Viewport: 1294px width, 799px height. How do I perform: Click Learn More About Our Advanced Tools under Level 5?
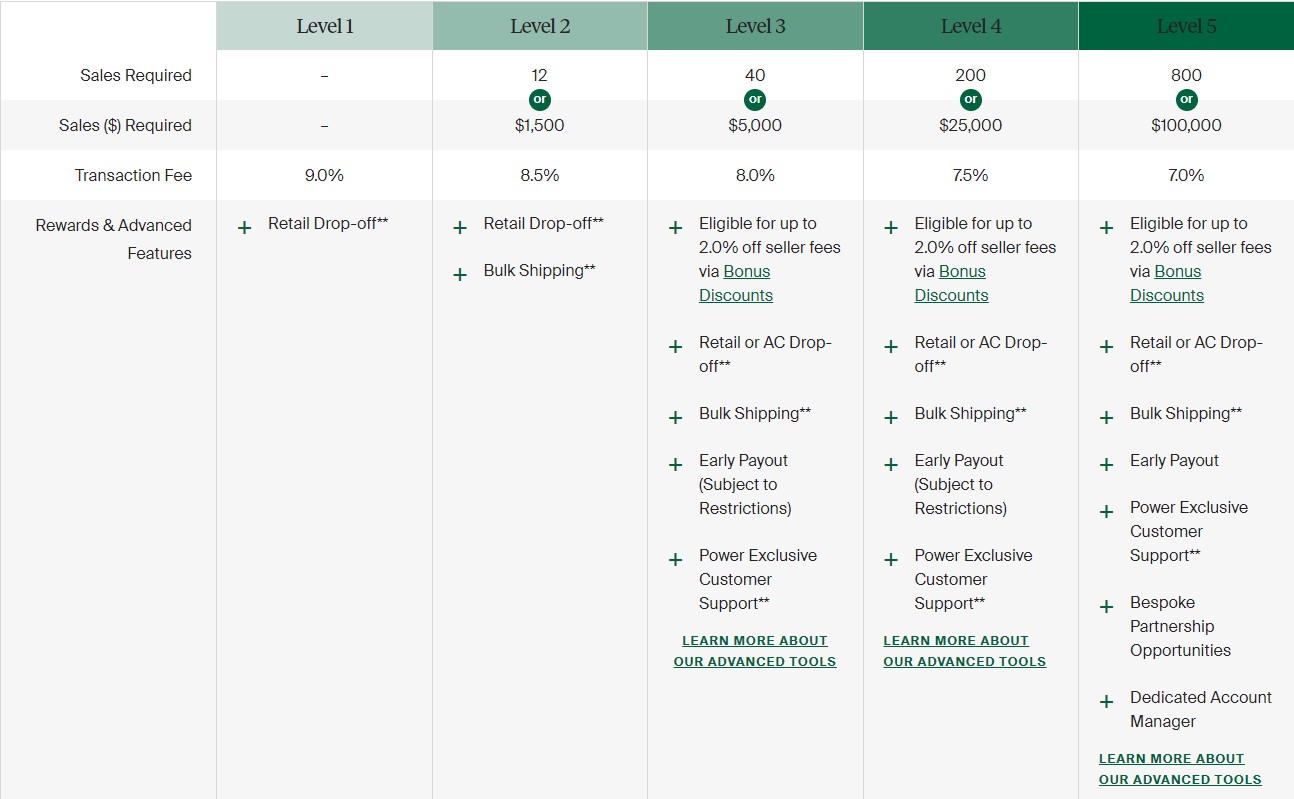1180,769
